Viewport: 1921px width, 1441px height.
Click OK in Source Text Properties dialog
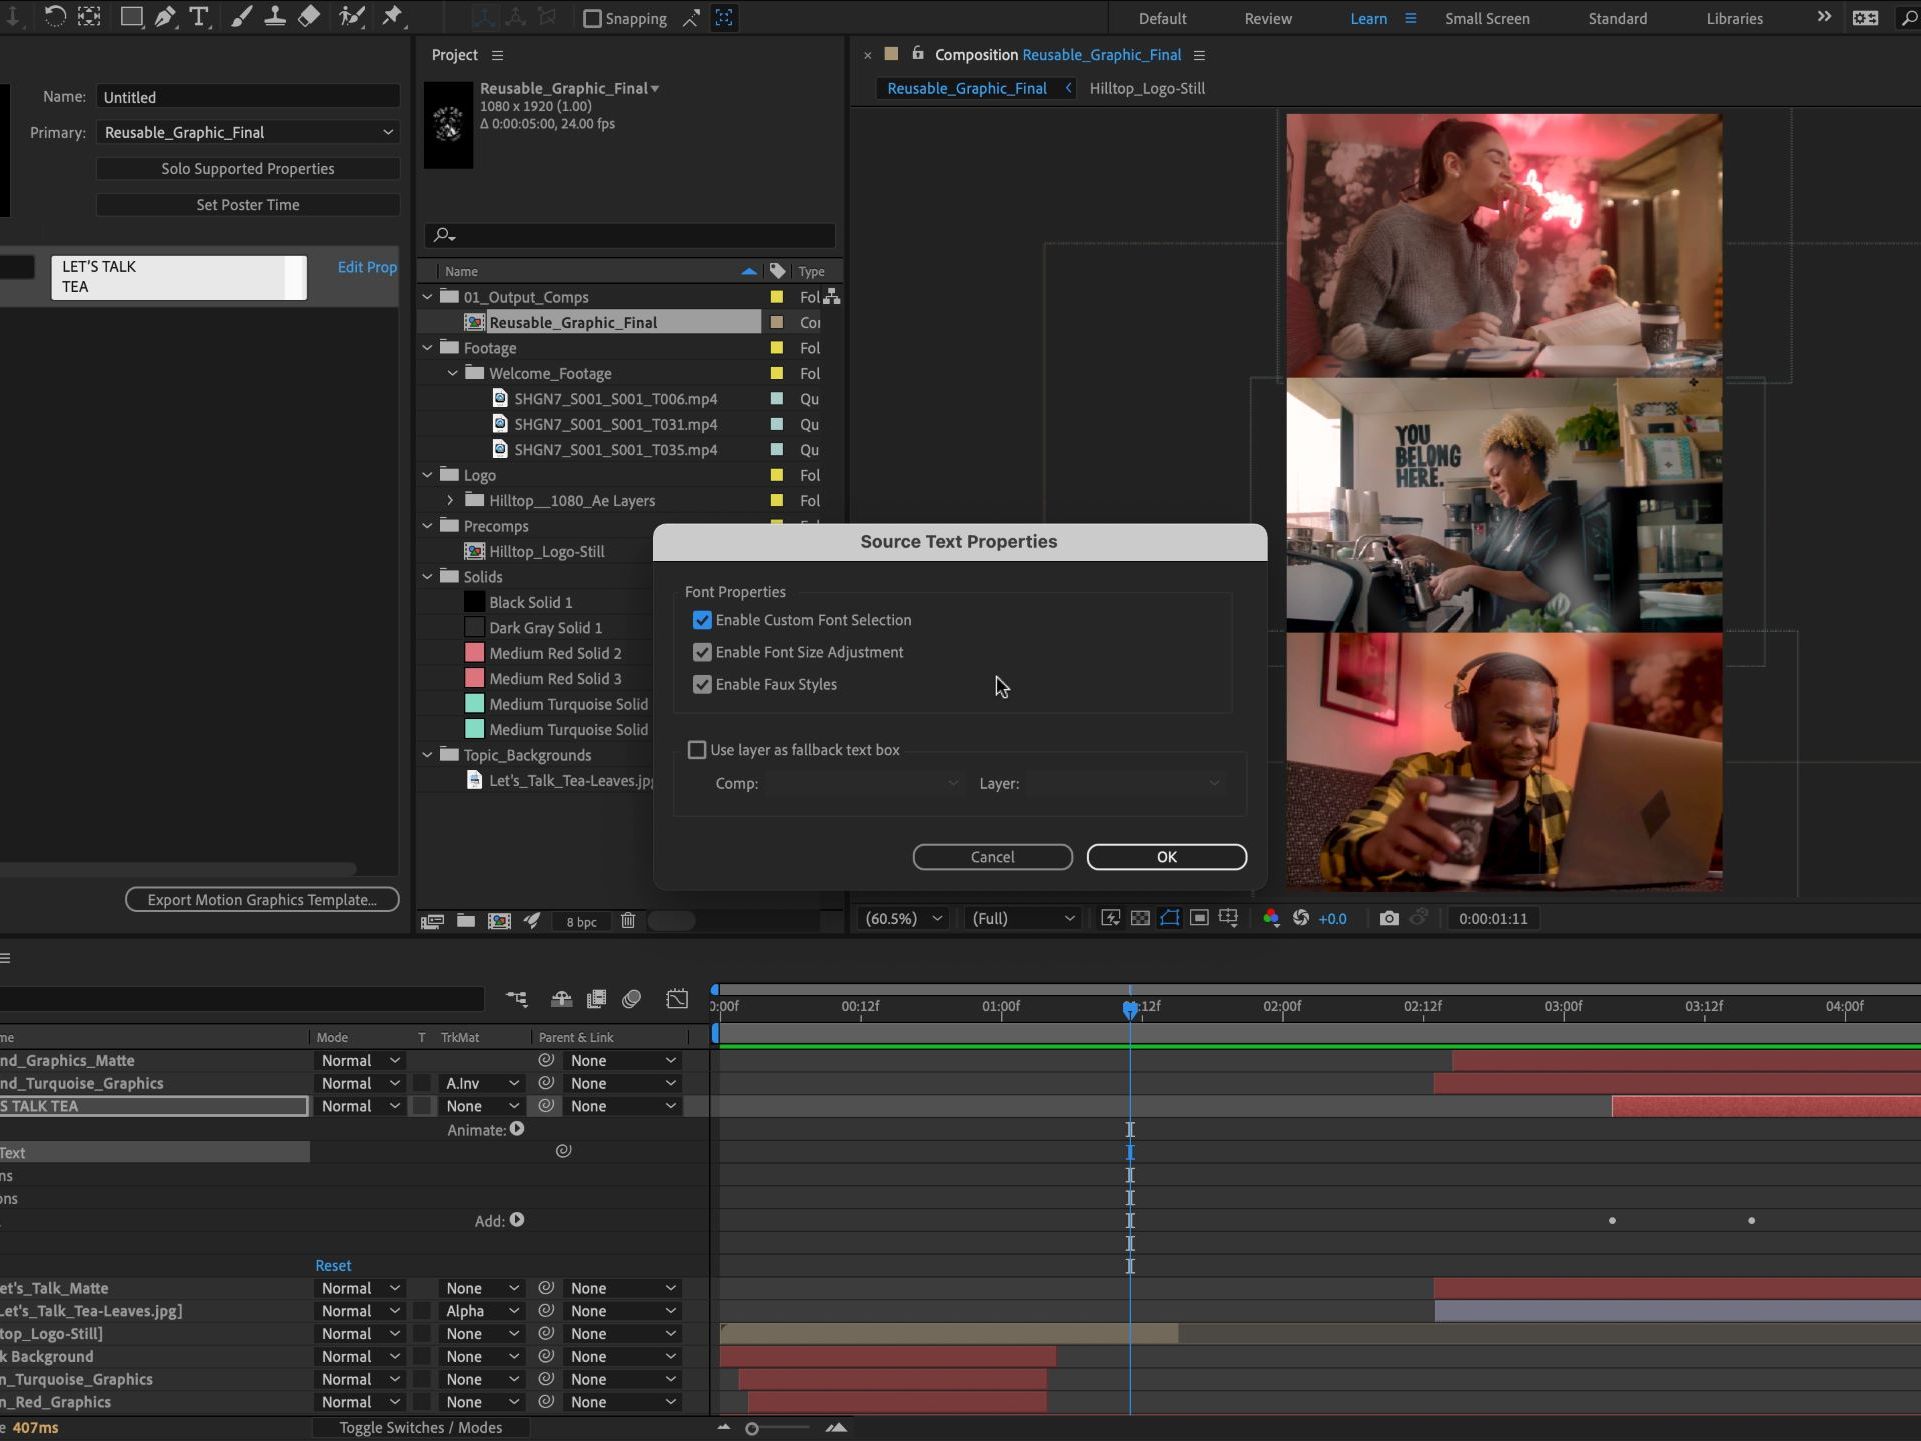click(1166, 857)
